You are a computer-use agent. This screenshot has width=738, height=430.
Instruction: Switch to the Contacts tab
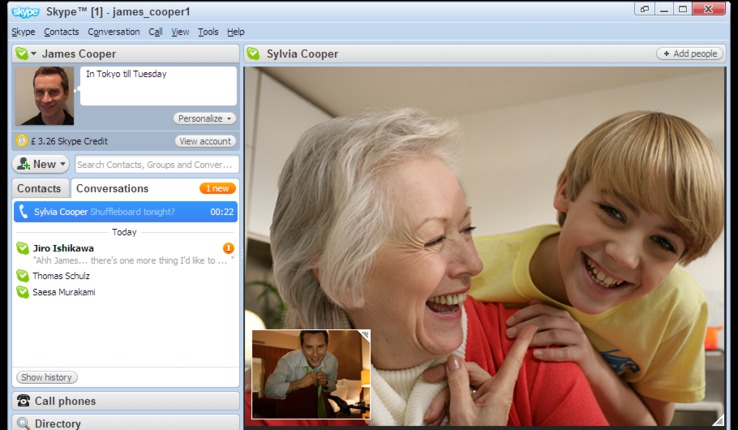(x=39, y=188)
